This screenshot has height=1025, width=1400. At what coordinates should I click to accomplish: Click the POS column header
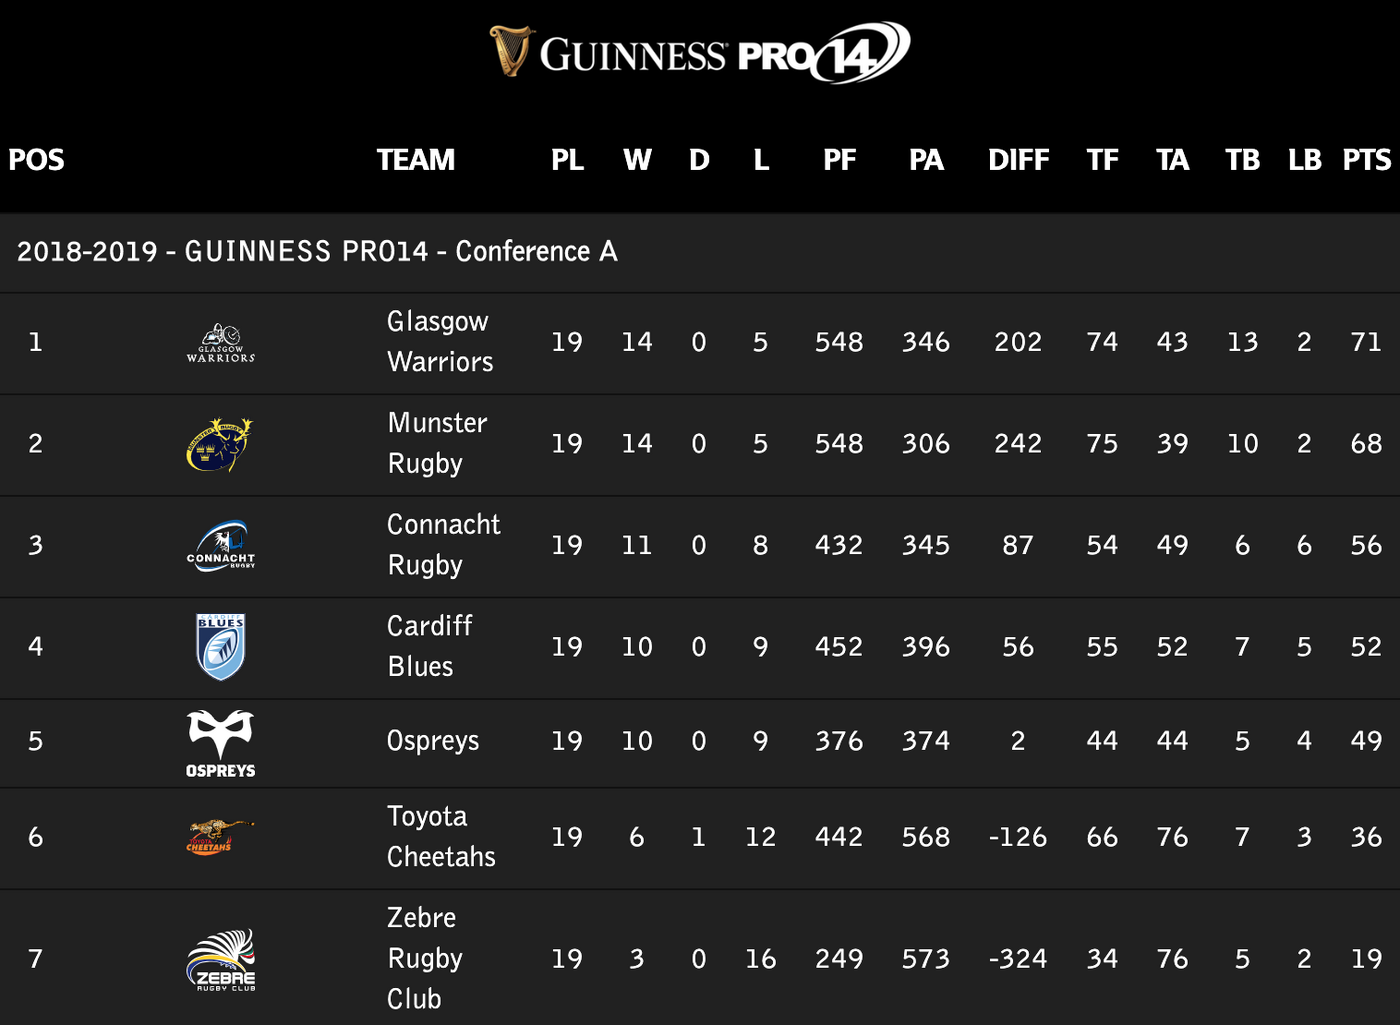coord(36,160)
